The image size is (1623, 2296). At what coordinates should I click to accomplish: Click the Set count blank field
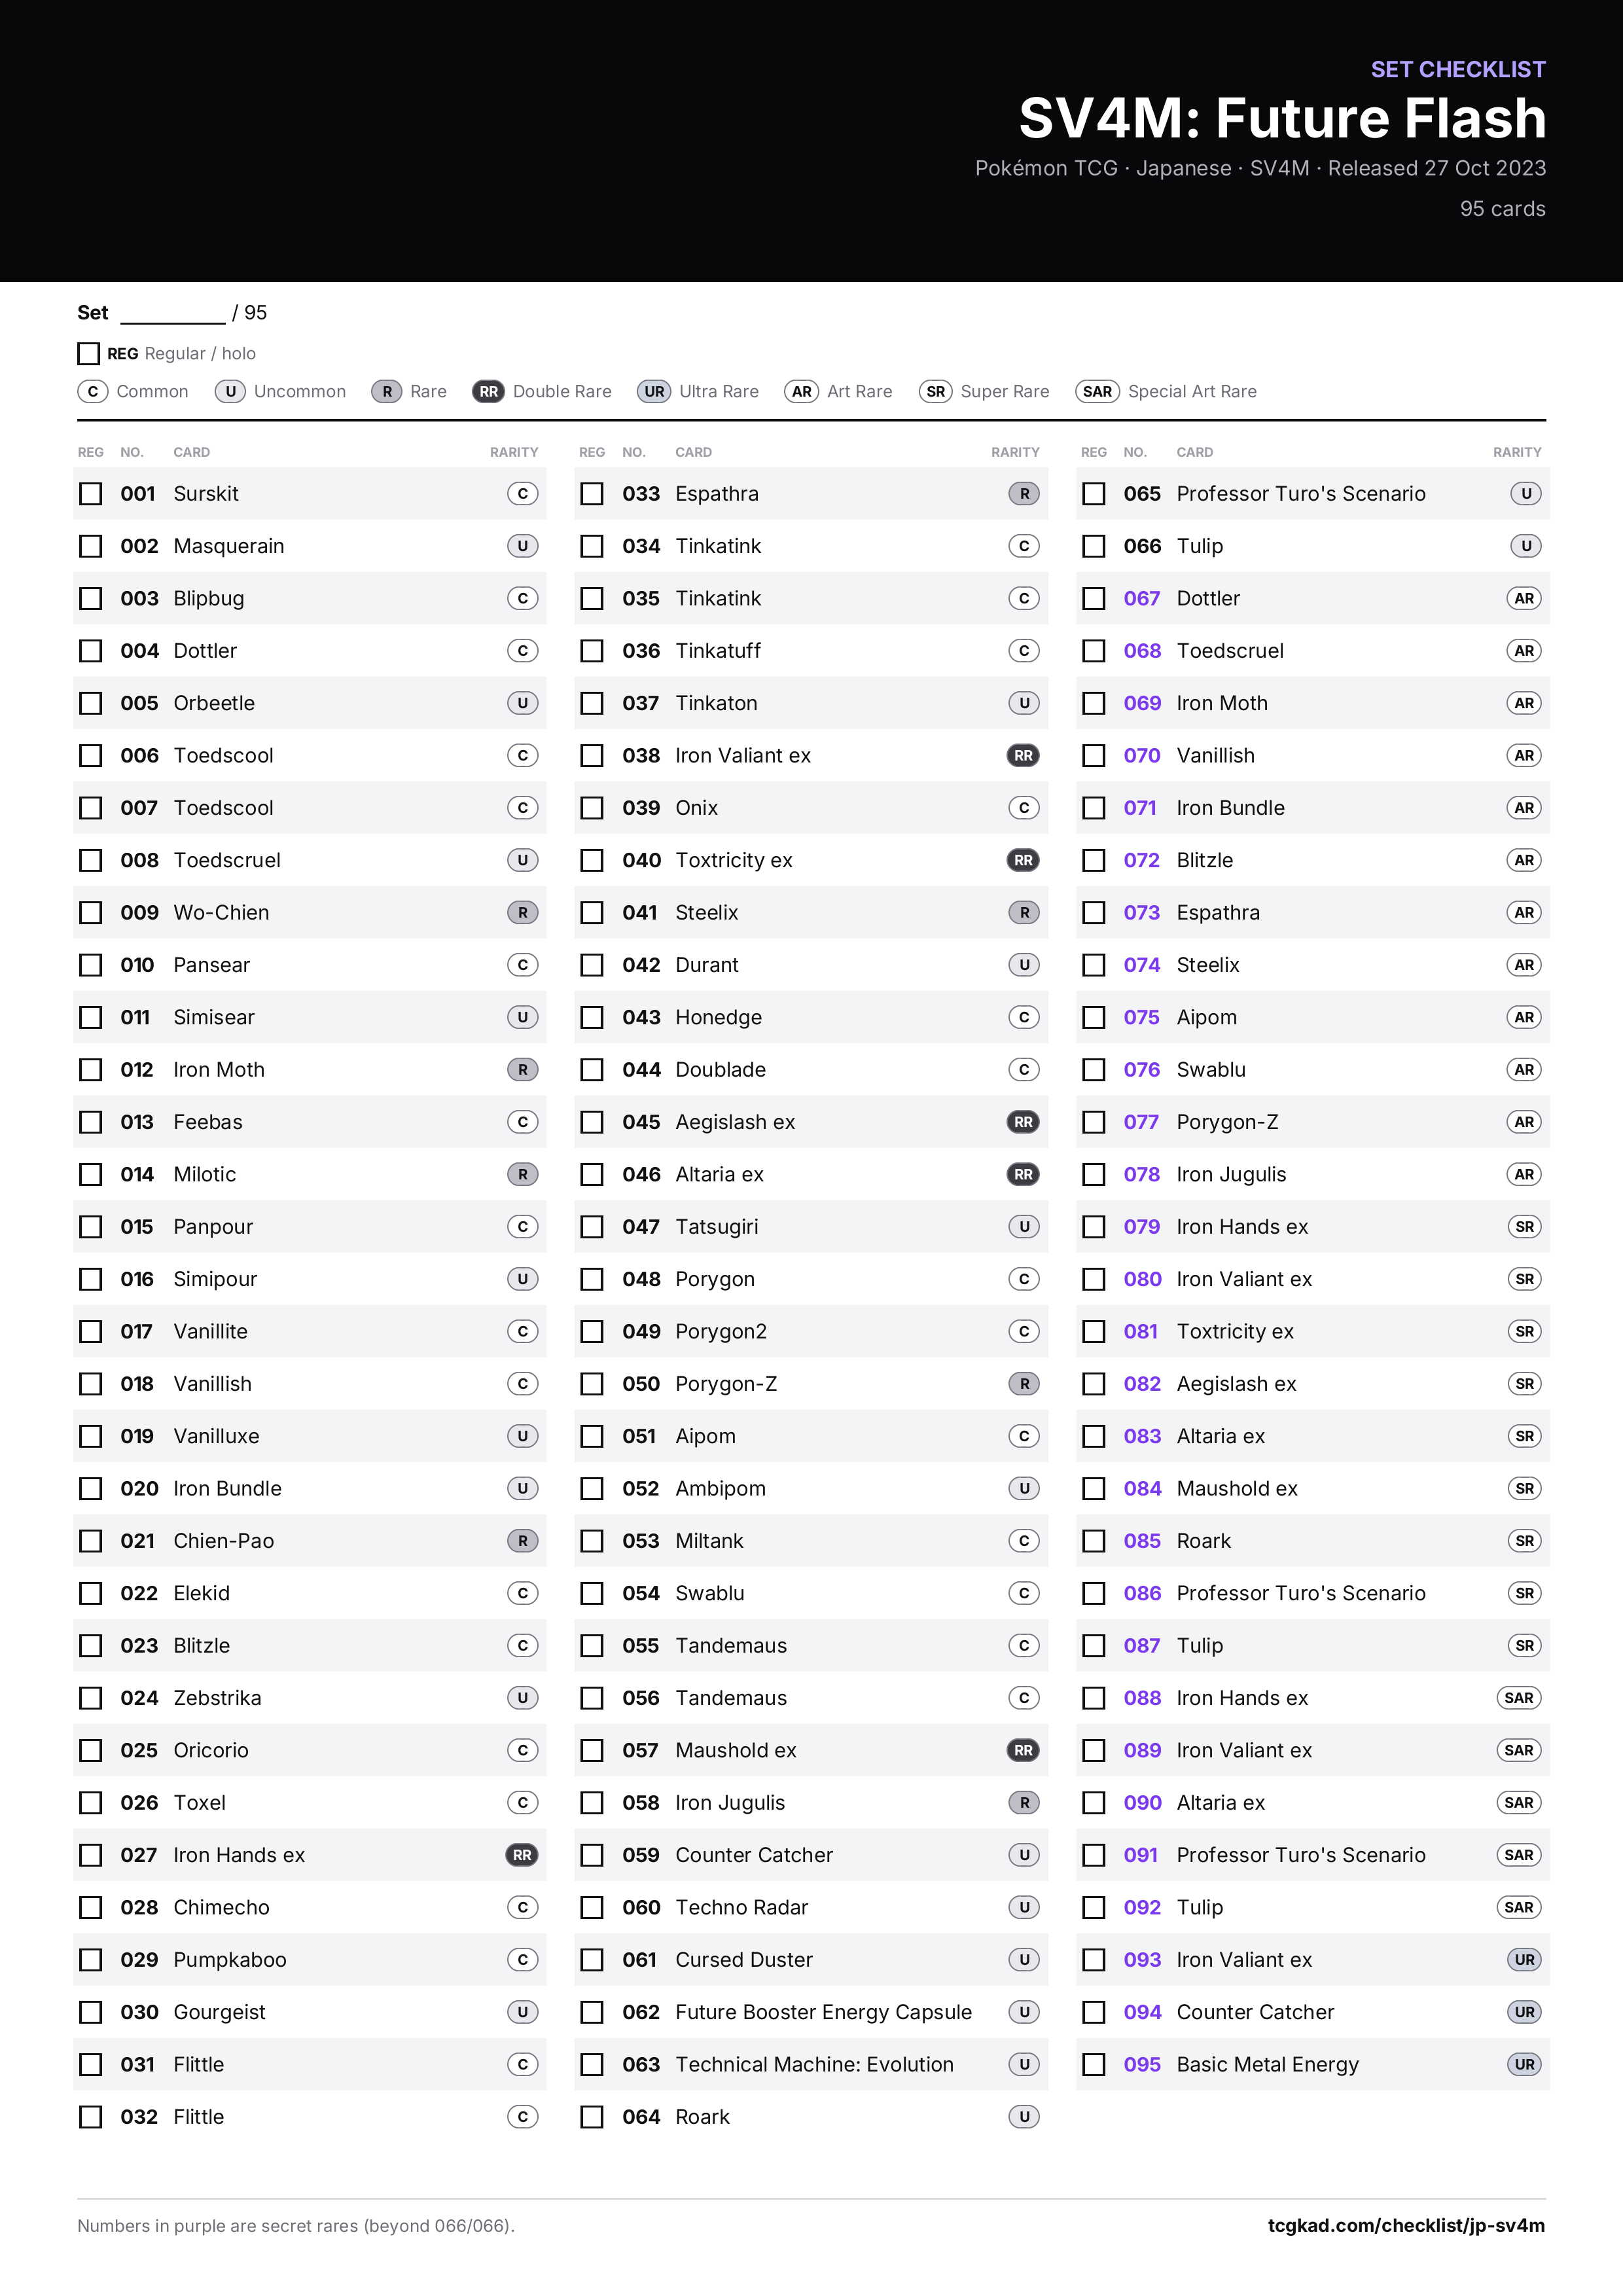click(x=173, y=314)
